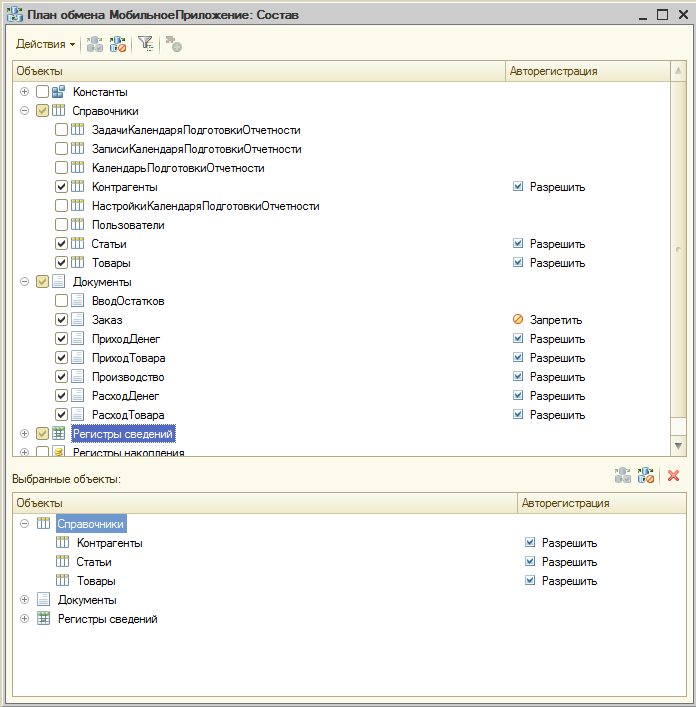The image size is (696, 707).
Task: Click catalog icon next to Пользователи
Action: (78, 224)
